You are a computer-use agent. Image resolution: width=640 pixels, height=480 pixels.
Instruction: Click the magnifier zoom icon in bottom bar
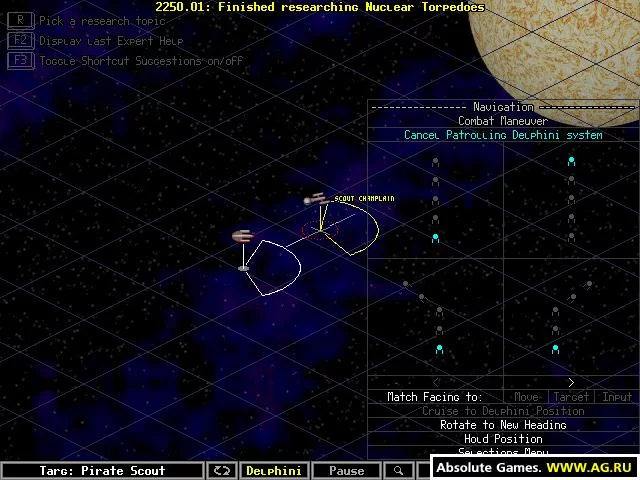(x=398, y=470)
